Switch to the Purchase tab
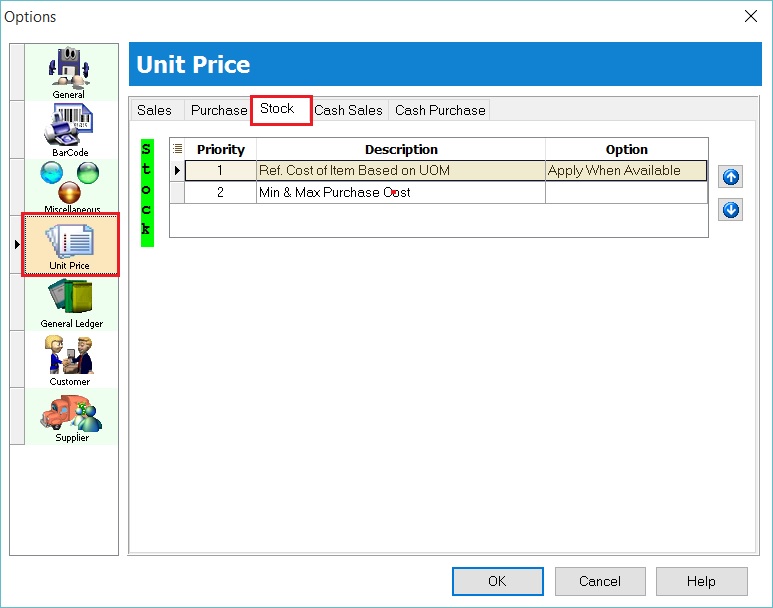 [x=218, y=110]
